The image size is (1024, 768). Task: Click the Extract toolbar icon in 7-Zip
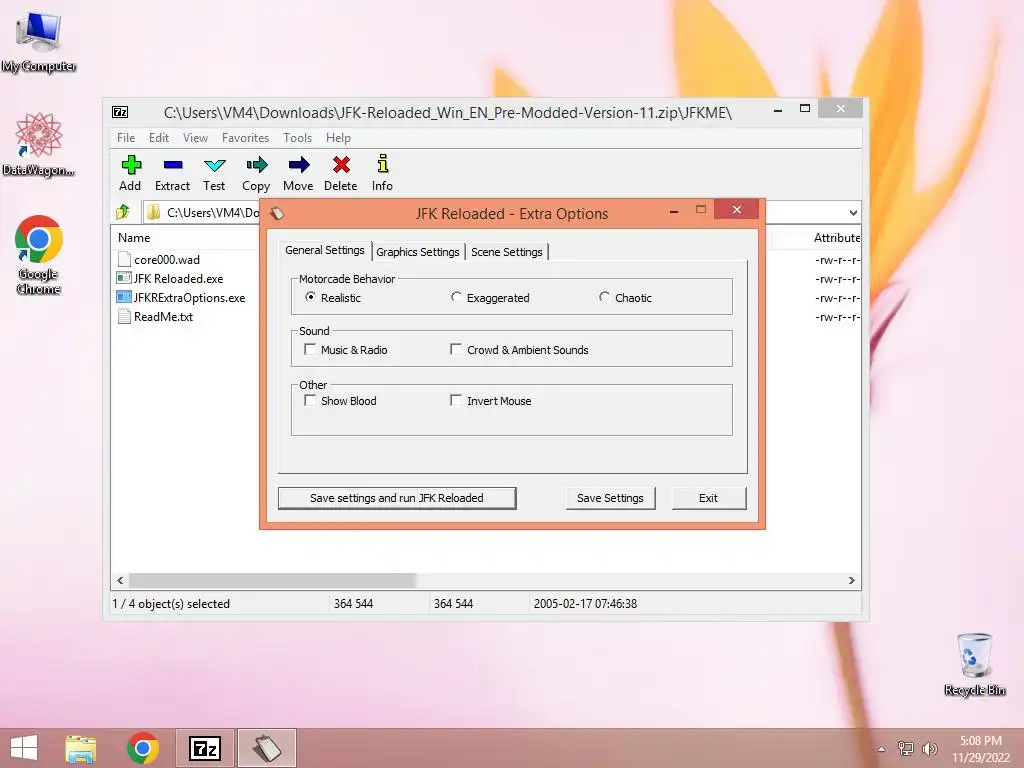(172, 165)
